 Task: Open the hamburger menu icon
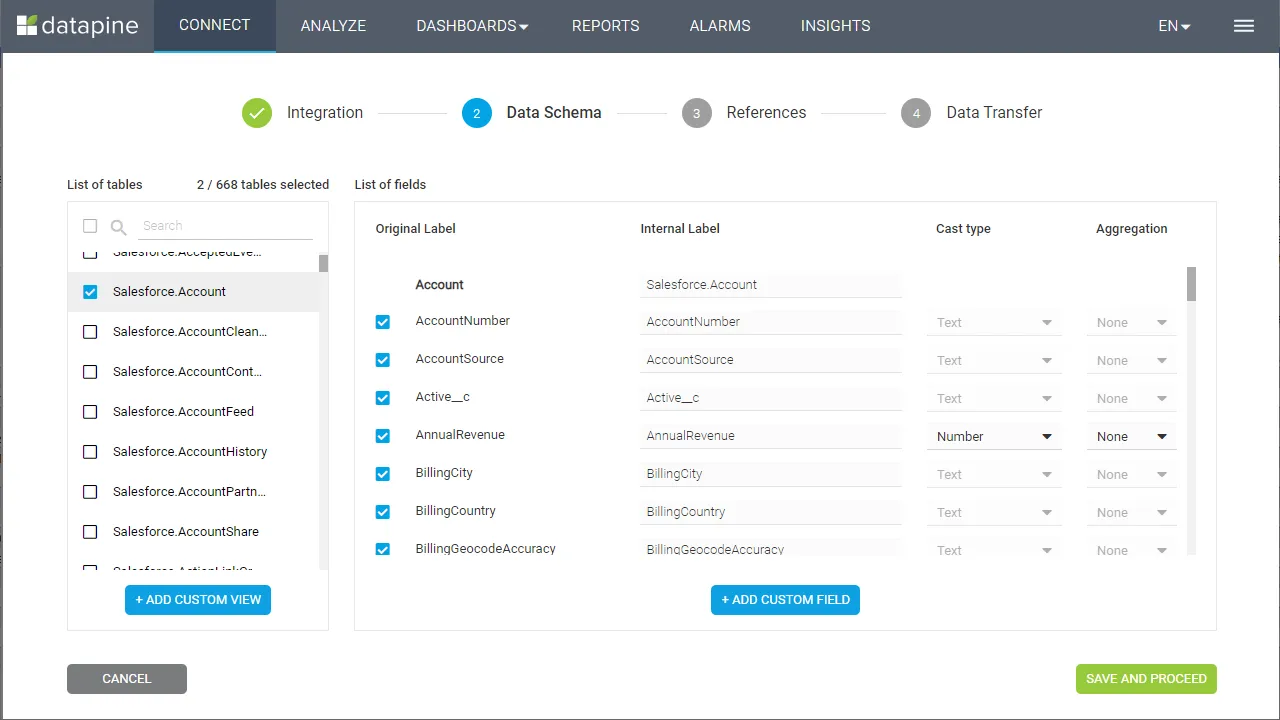pyautogui.click(x=1243, y=26)
